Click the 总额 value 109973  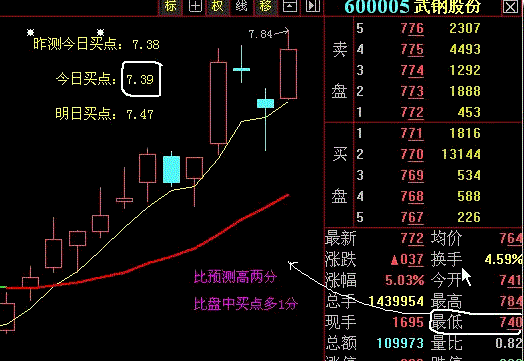[x=400, y=343]
